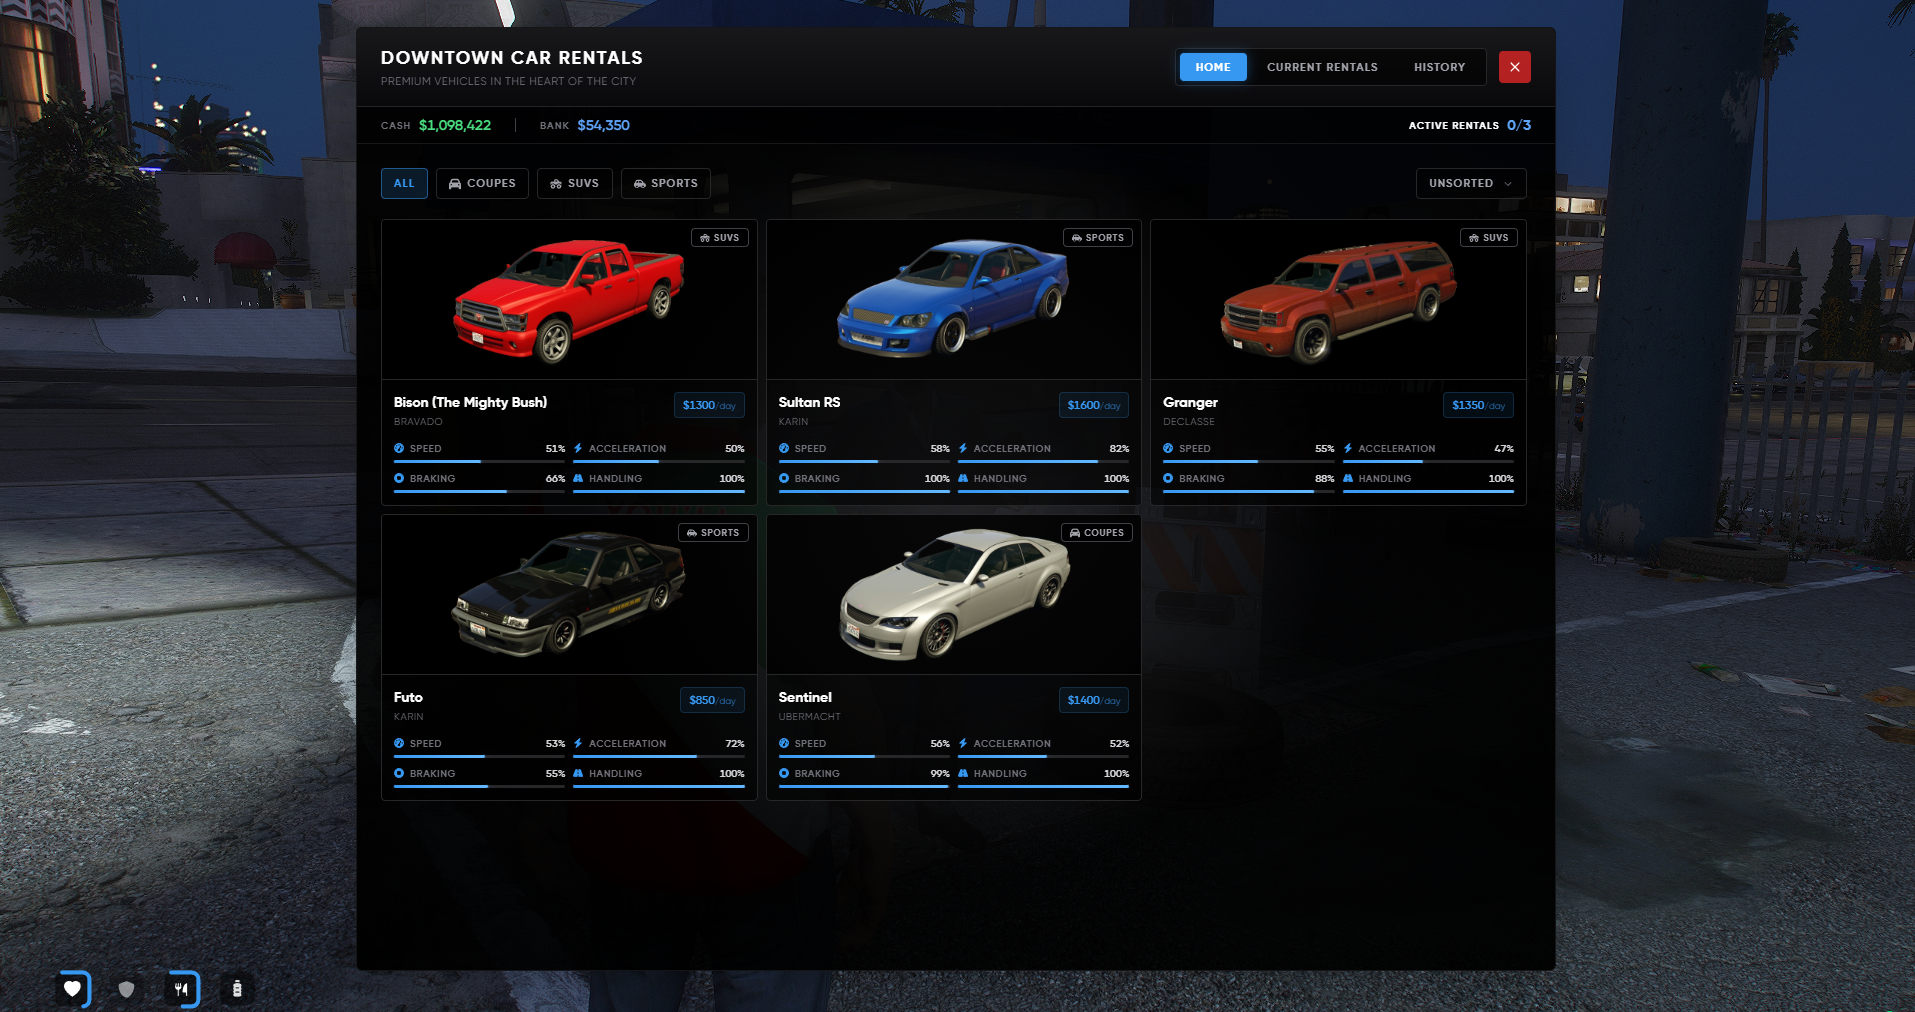The height and width of the screenshot is (1012, 1915).
Task: Click the speed icon on Granger card
Action: pyautogui.click(x=1168, y=448)
